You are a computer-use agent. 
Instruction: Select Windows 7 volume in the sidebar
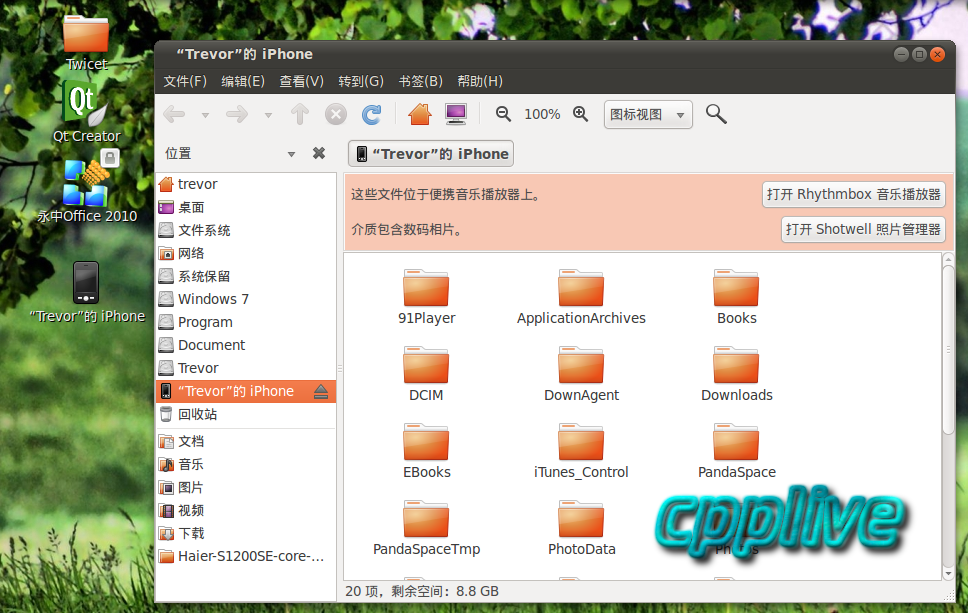(246, 299)
